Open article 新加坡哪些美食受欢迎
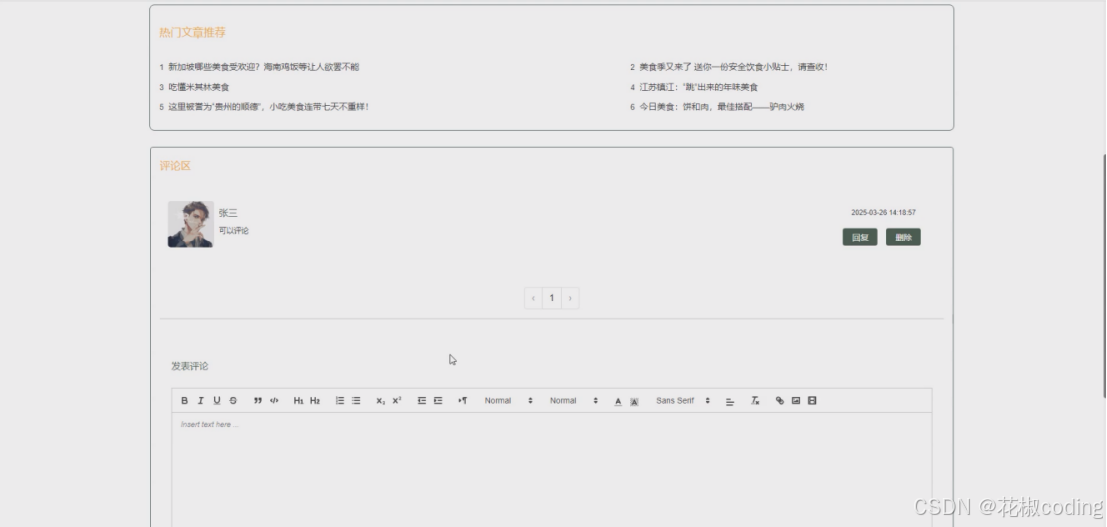 click(x=263, y=67)
